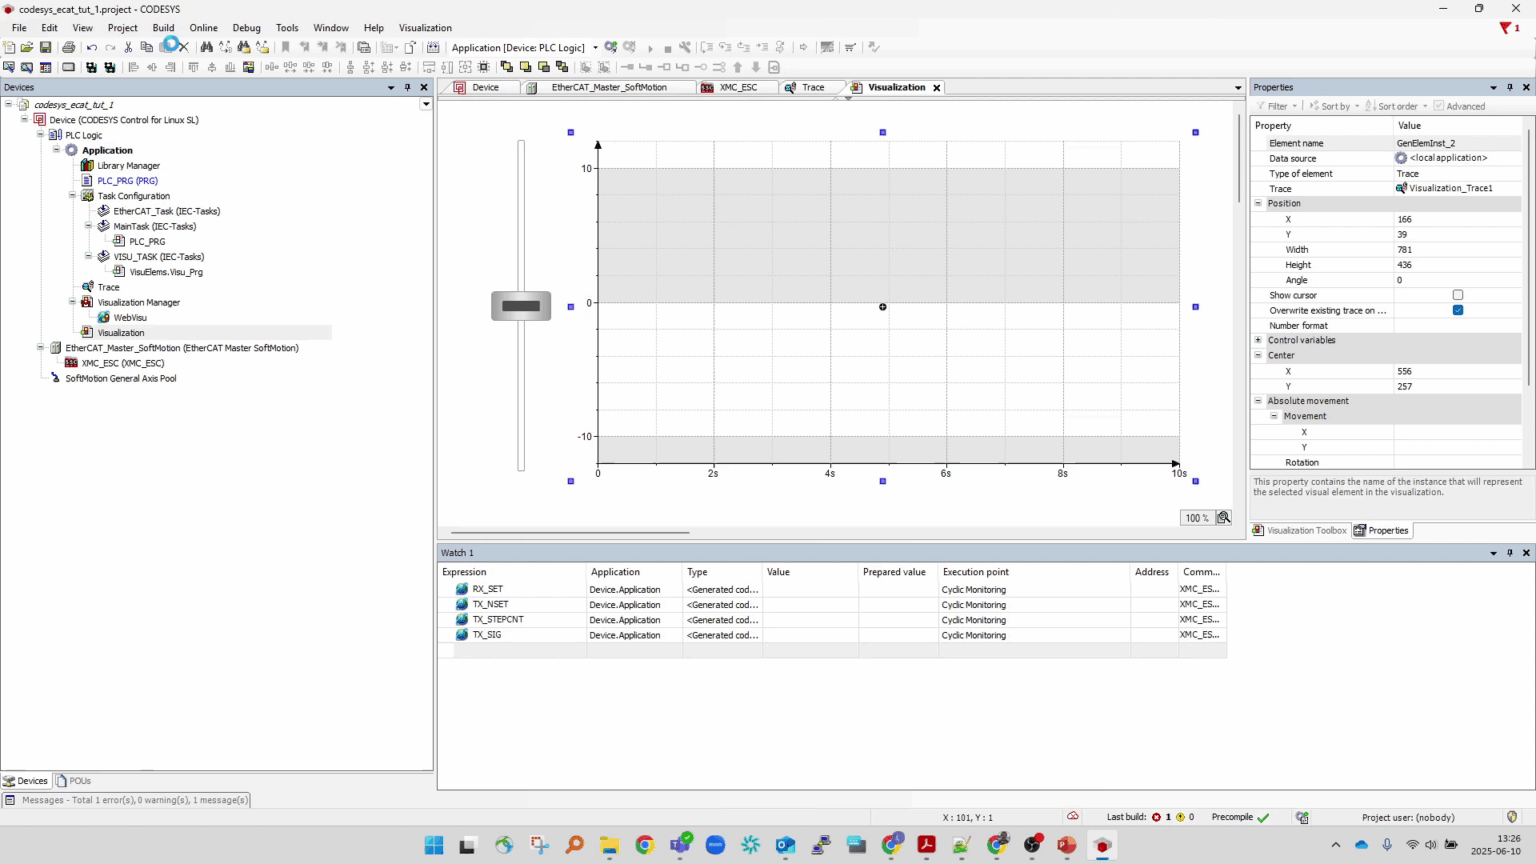Screen dimensions: 1536x864
Task: Click the Start debugging icon
Action: pyautogui.click(x=650, y=47)
